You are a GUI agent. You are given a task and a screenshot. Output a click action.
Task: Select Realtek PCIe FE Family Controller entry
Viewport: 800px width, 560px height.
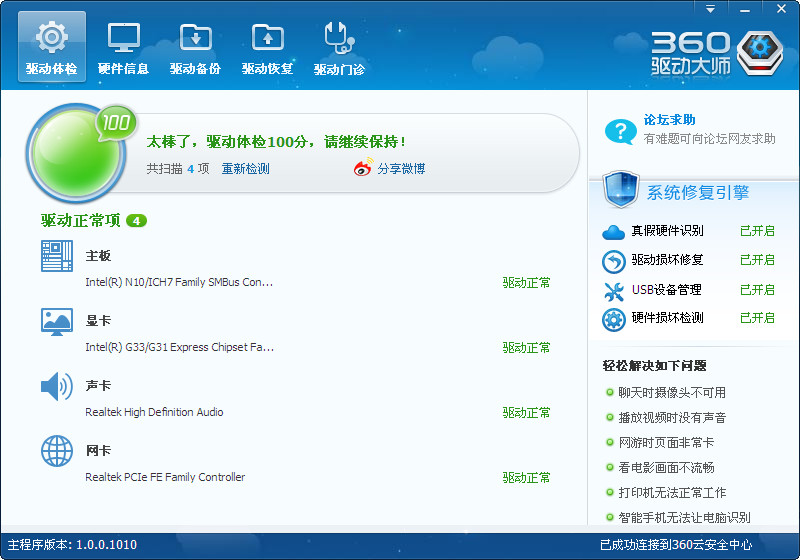pyautogui.click(x=165, y=477)
